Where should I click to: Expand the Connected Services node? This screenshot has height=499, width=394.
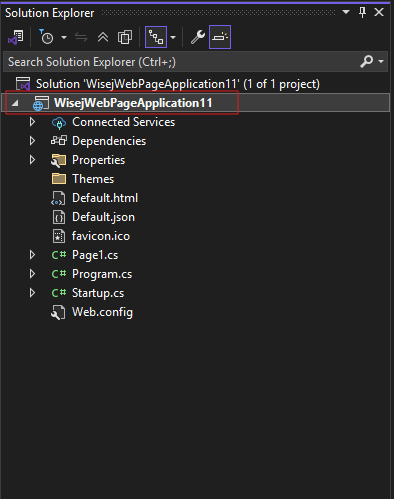32,122
